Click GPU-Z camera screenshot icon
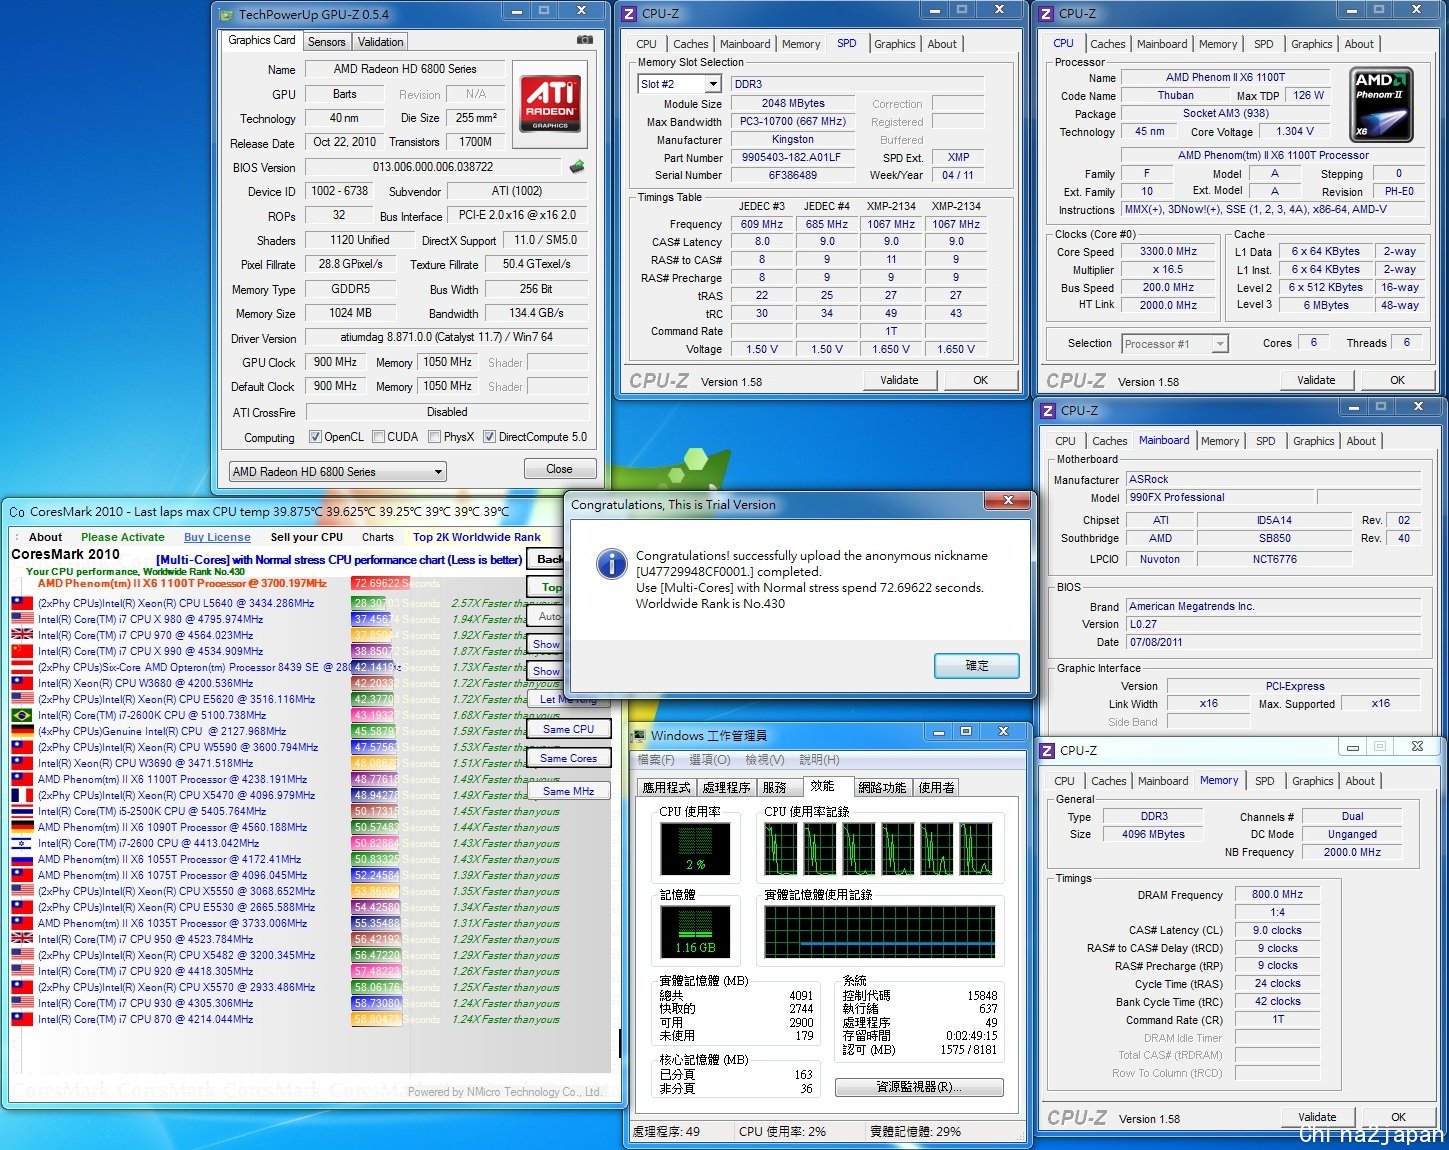The image size is (1449, 1150). (585, 40)
